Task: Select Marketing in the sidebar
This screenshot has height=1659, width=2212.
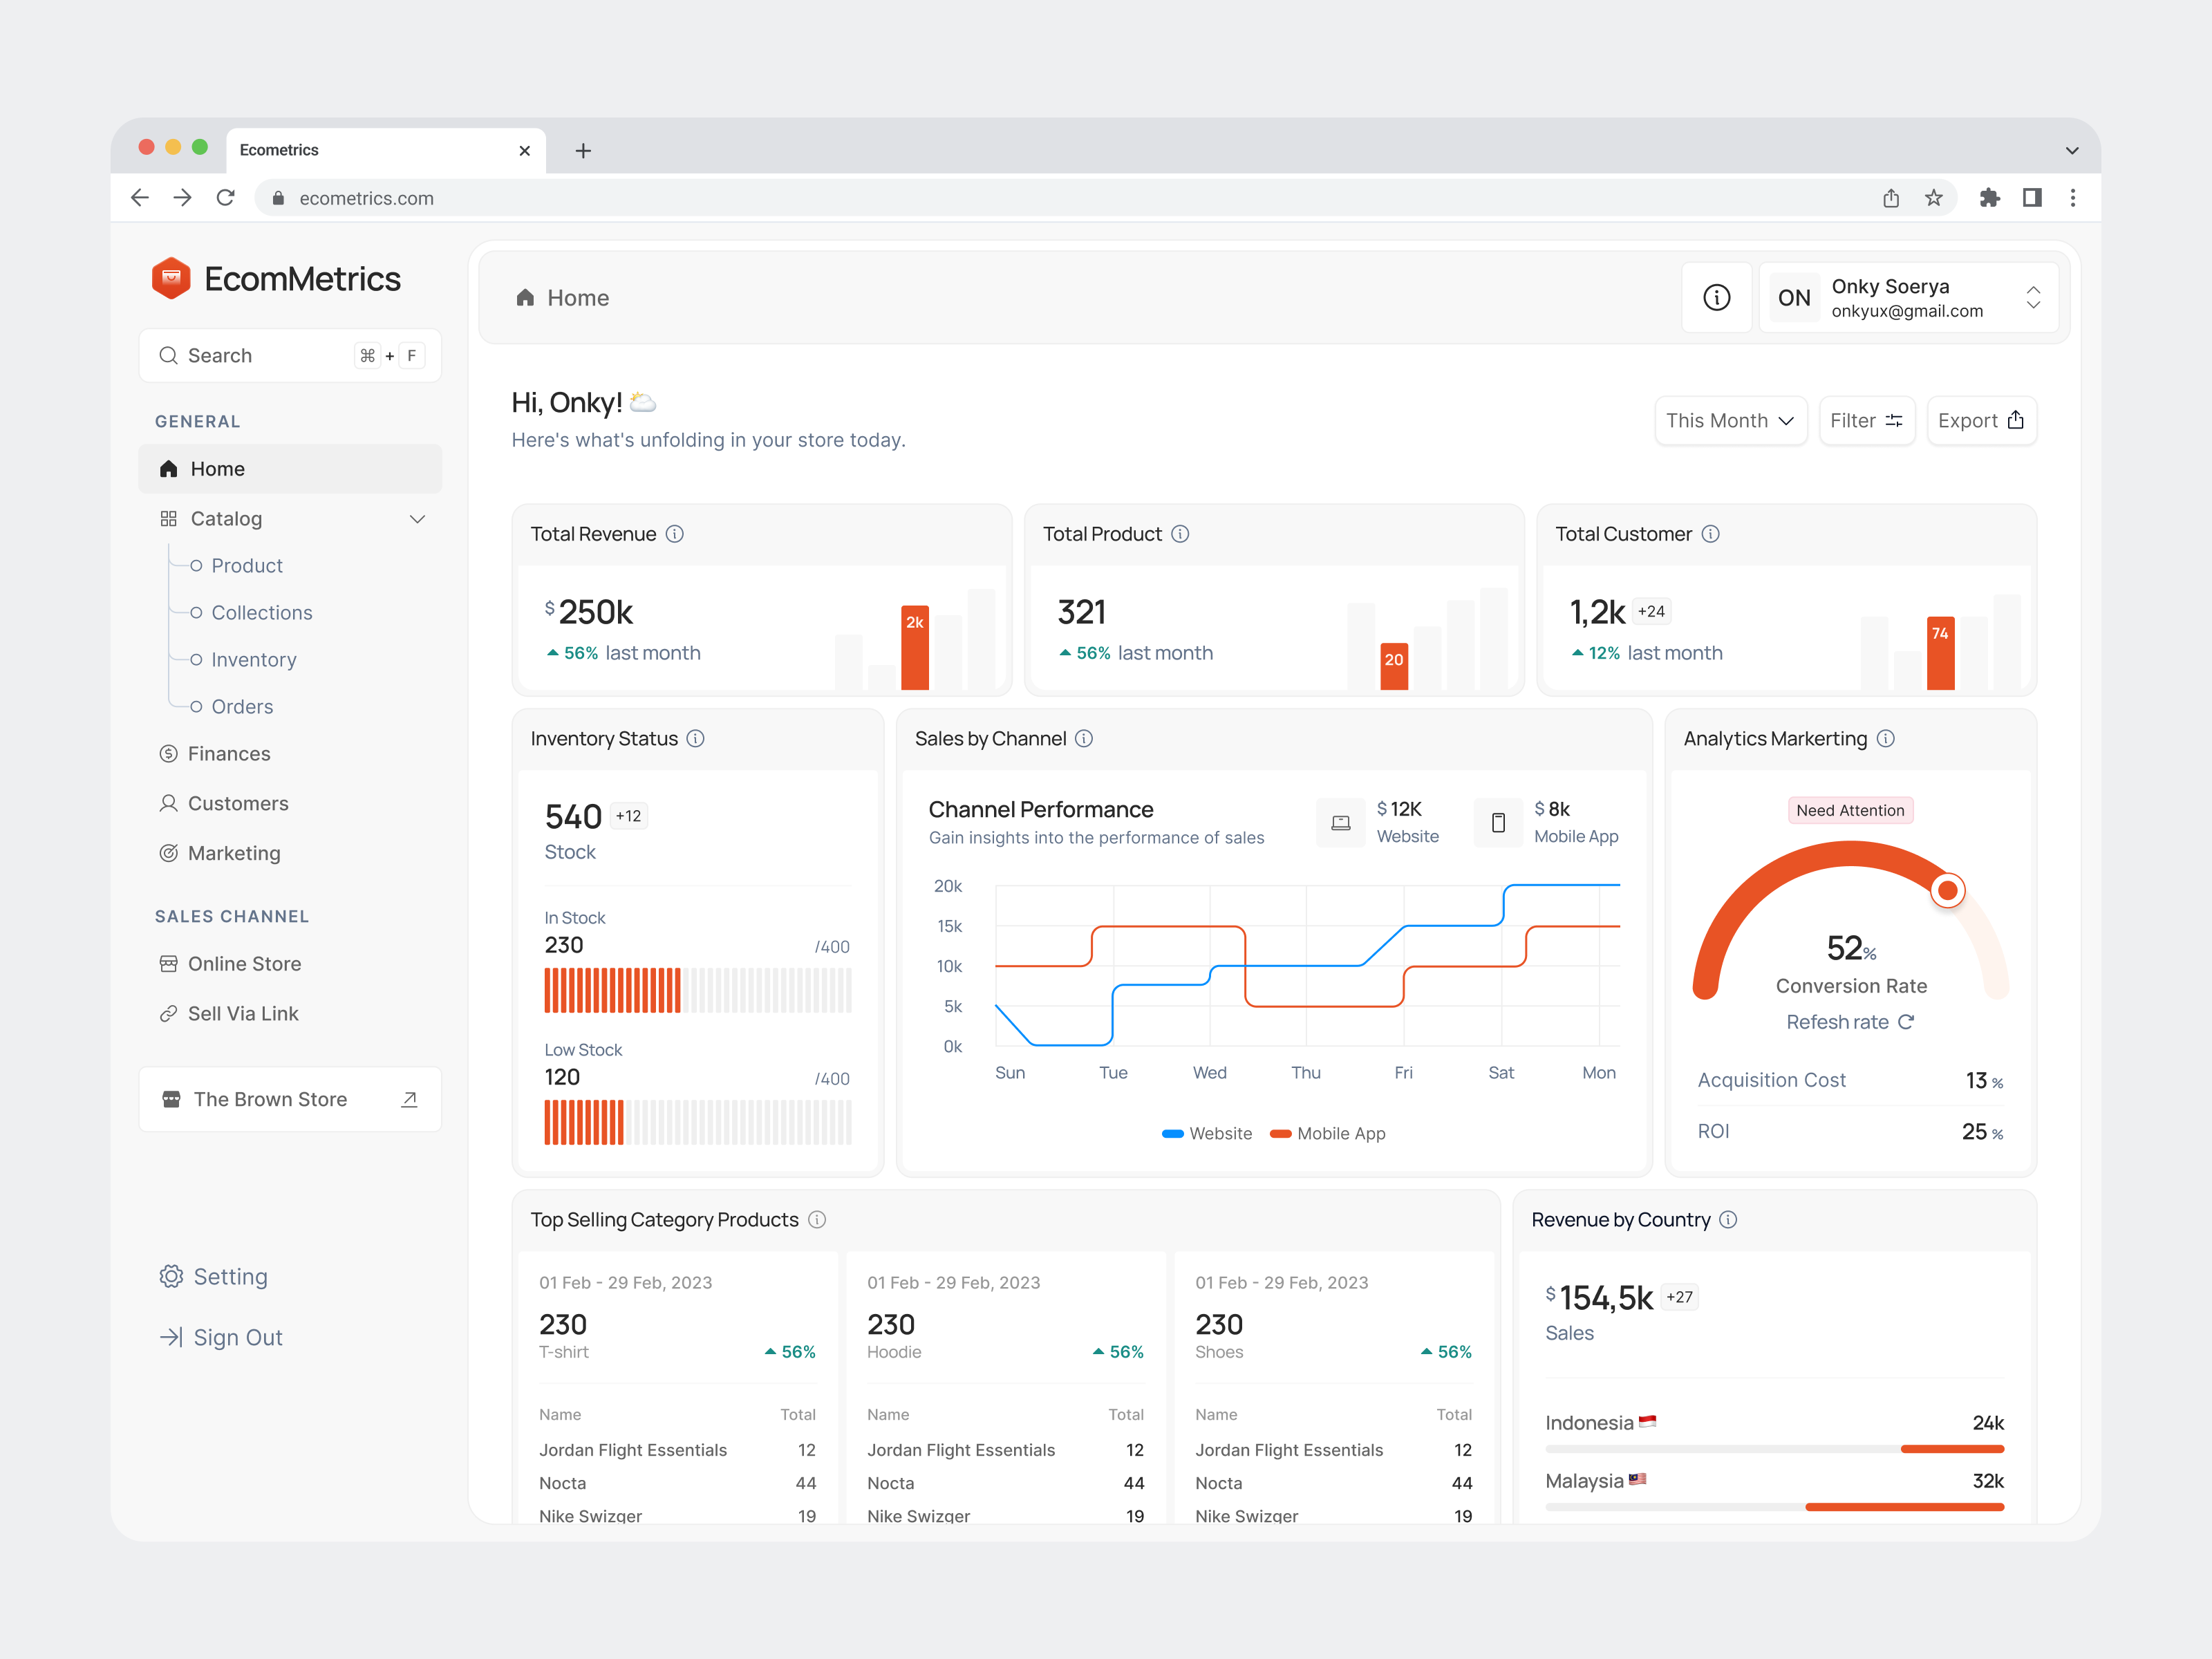Action: pos(234,852)
